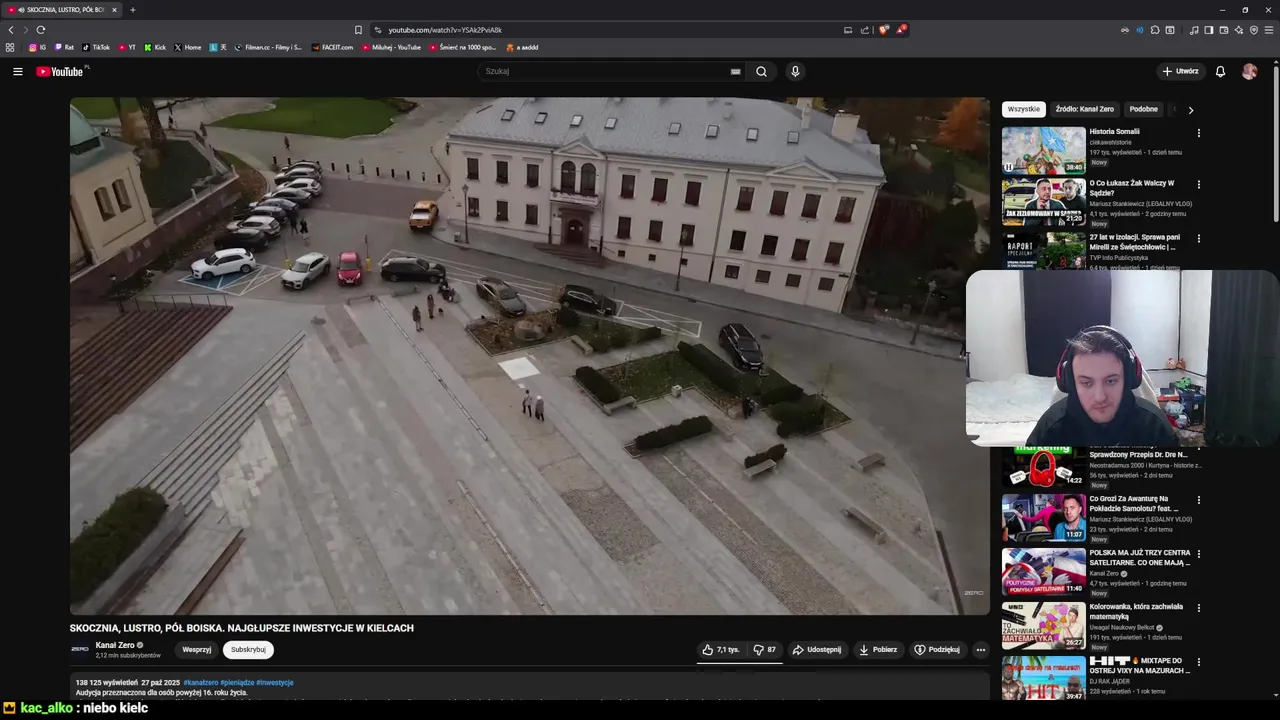Show more filter chips with right arrow
The width and height of the screenshot is (1280, 720).
click(x=1190, y=110)
